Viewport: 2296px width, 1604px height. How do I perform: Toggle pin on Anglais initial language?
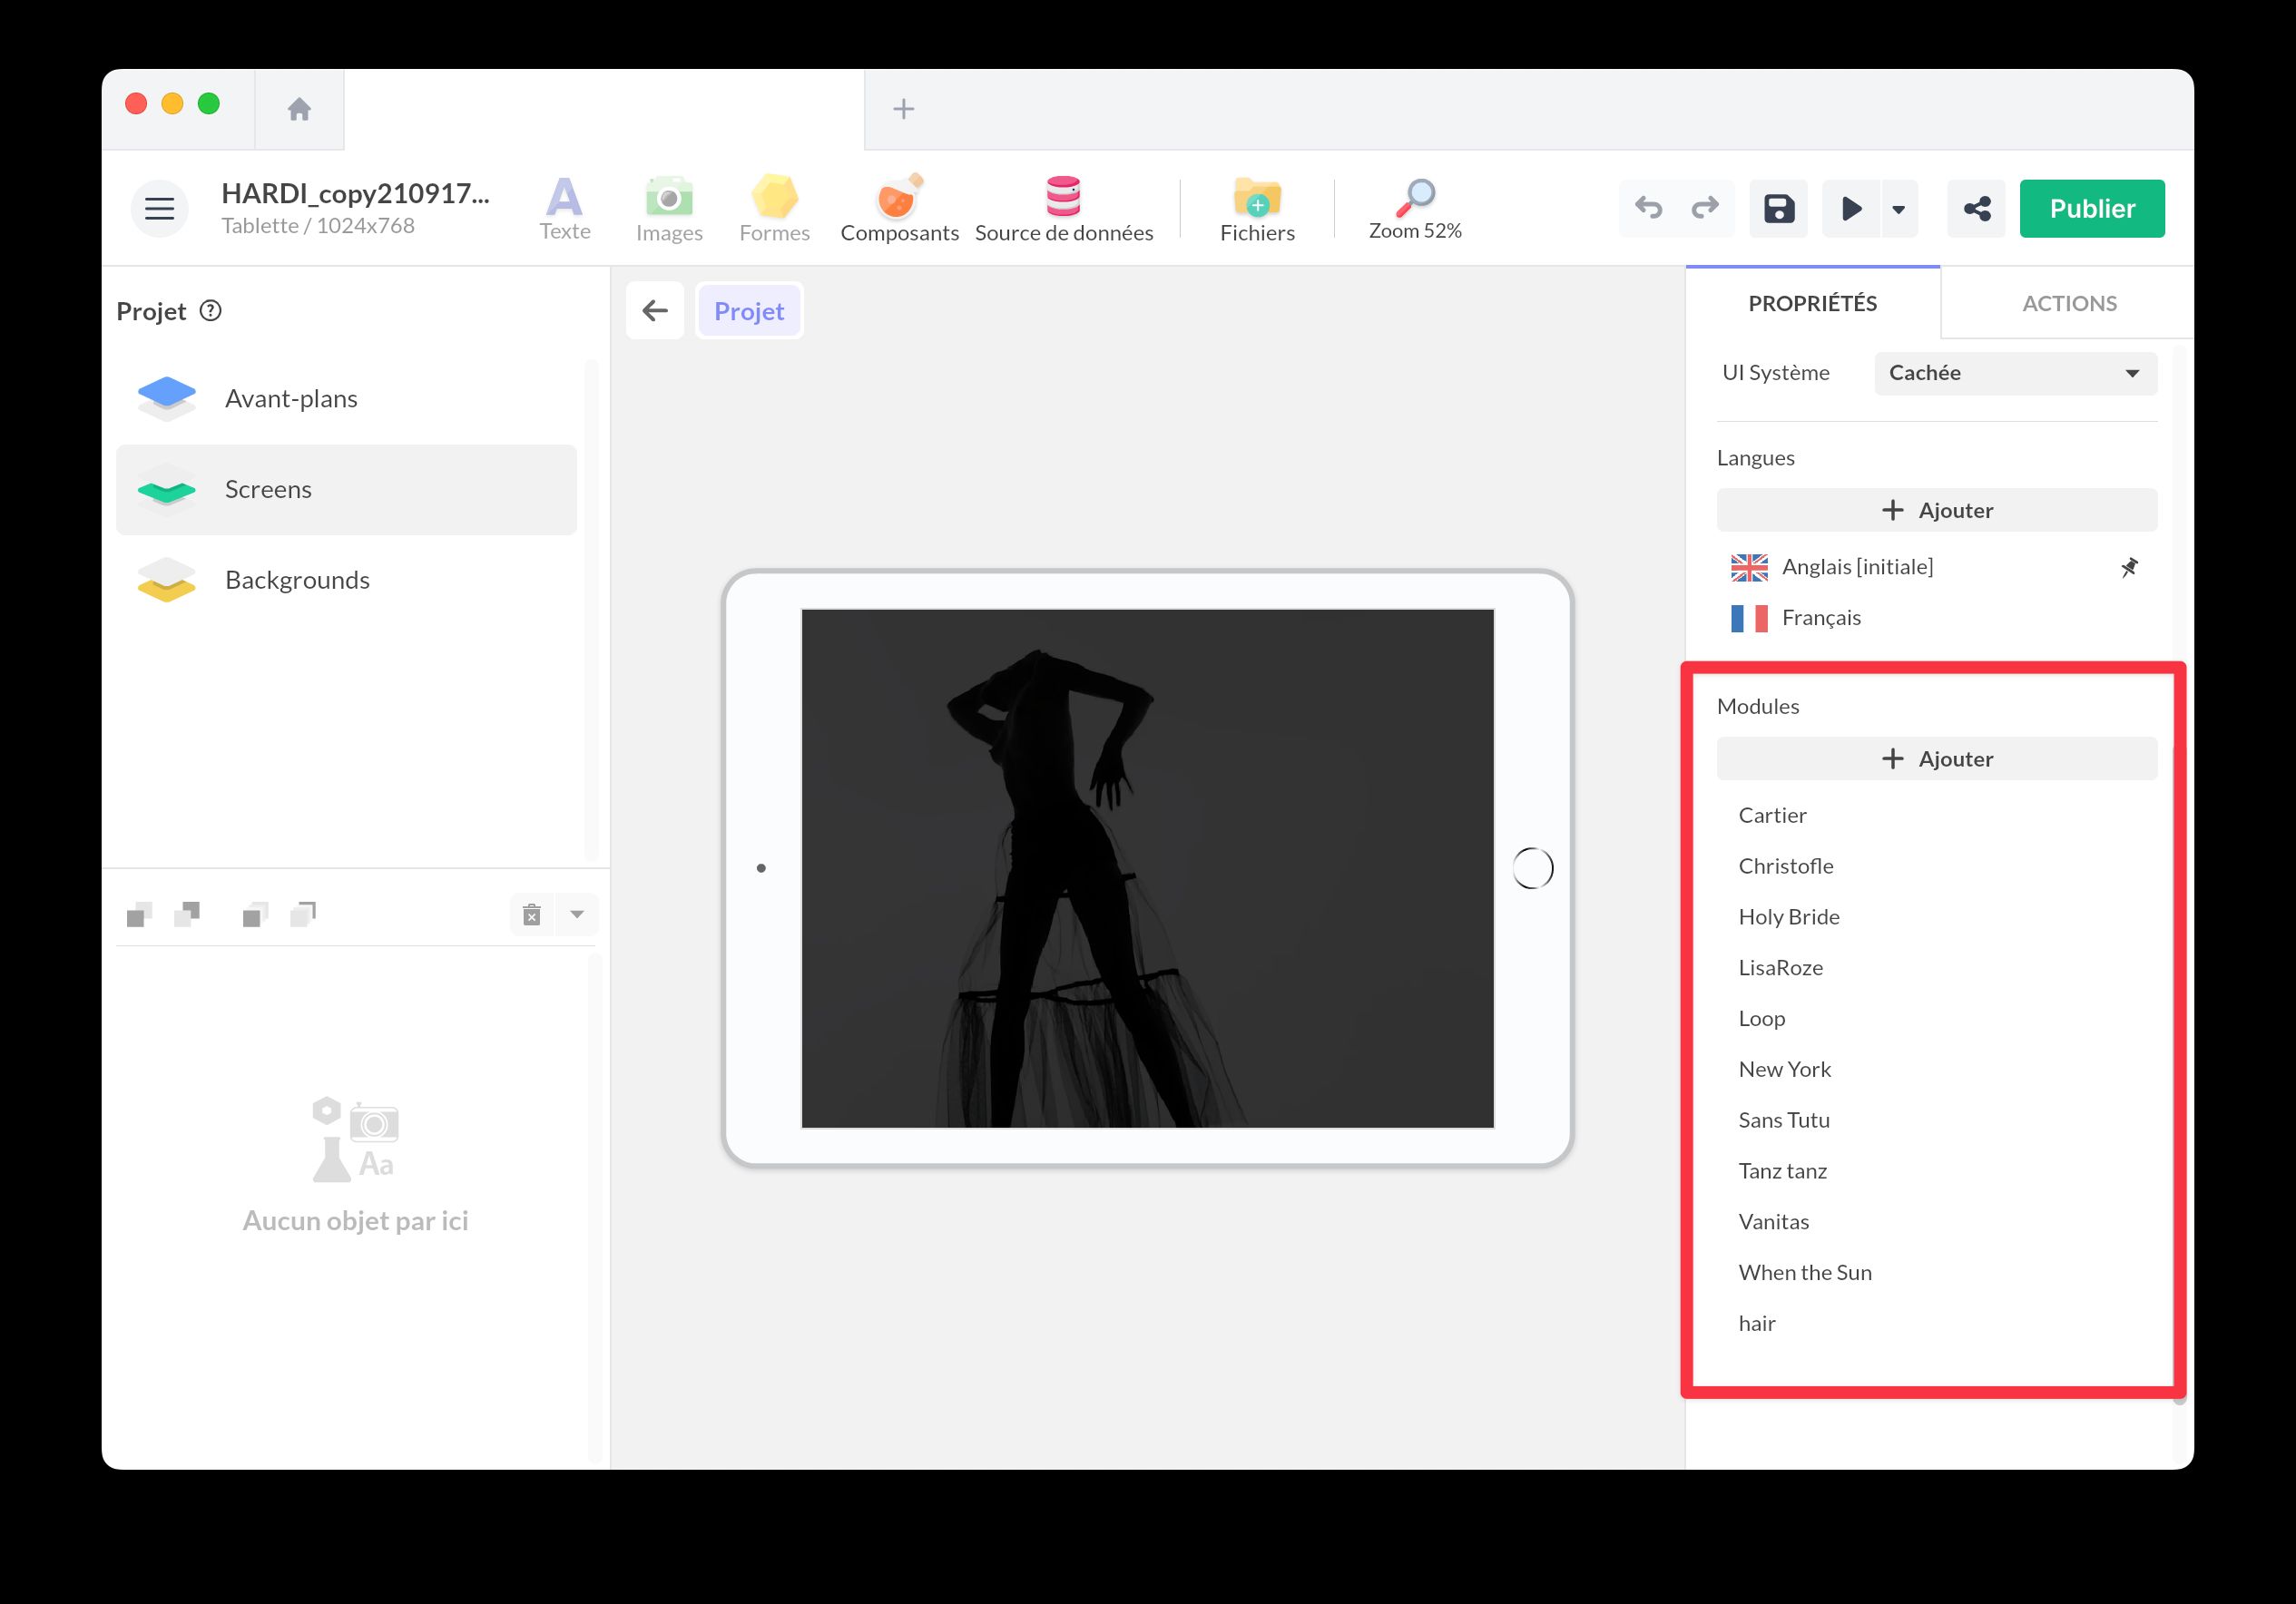point(2130,567)
